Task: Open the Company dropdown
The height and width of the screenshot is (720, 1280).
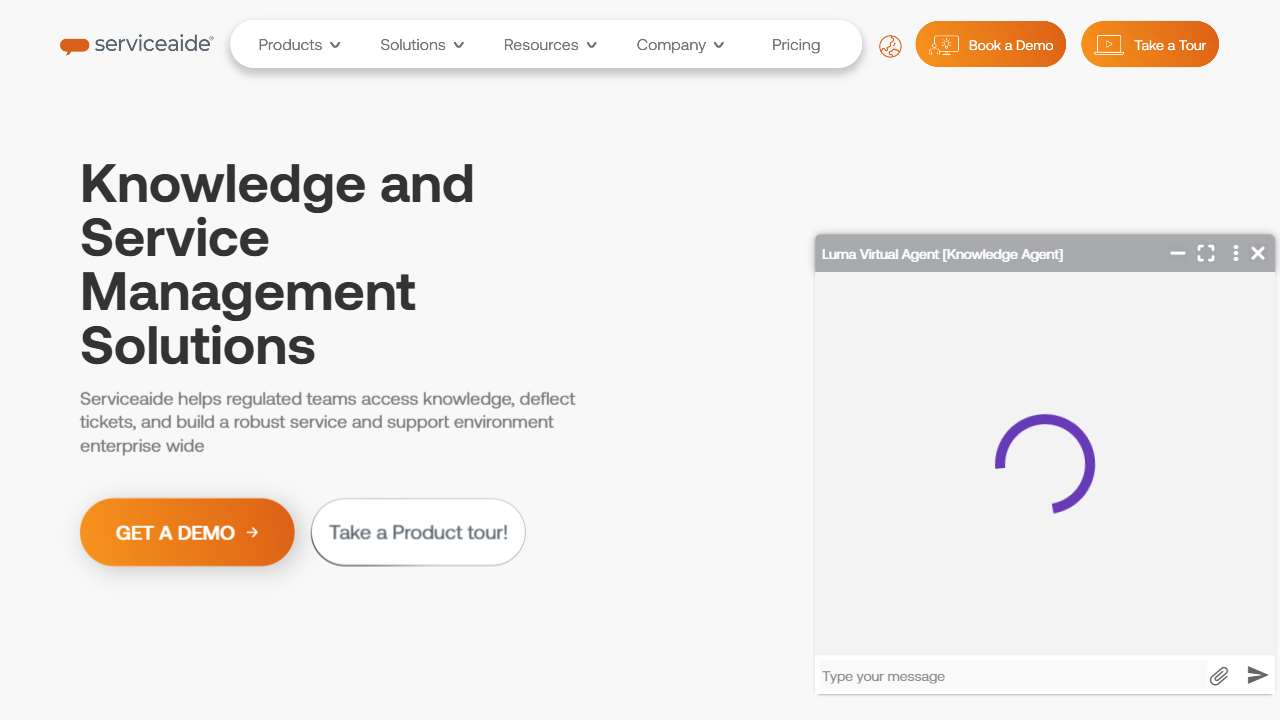Action: tap(680, 45)
